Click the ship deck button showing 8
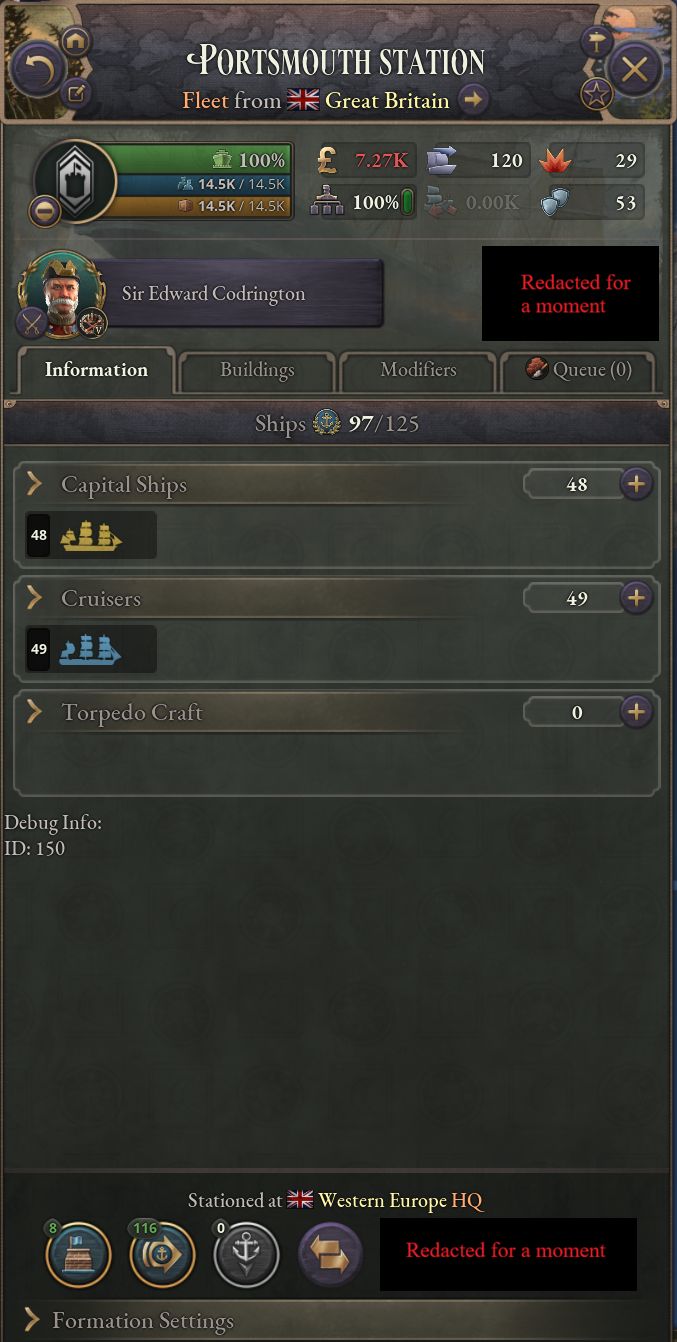Viewport: 677px width, 1342px height. (x=78, y=1254)
